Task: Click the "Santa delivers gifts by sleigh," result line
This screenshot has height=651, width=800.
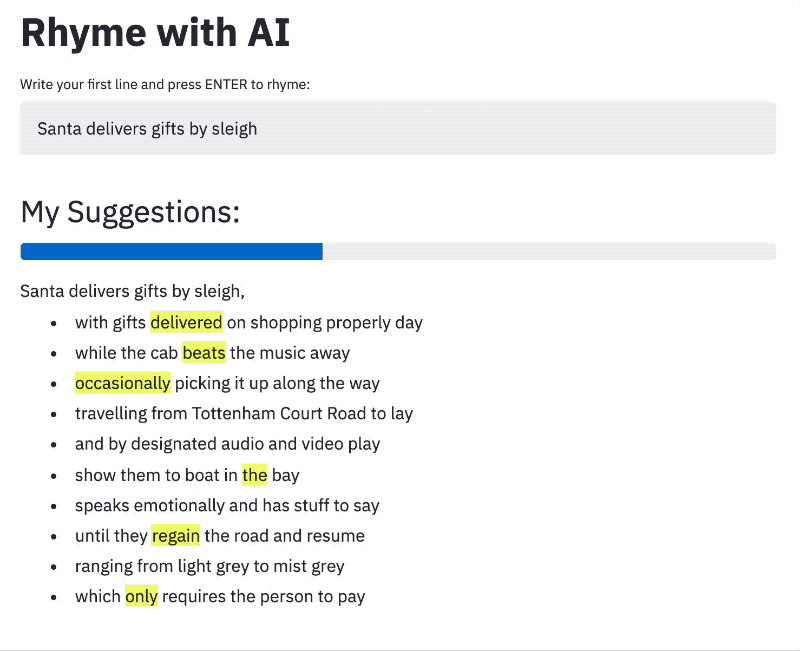Action: [132, 292]
